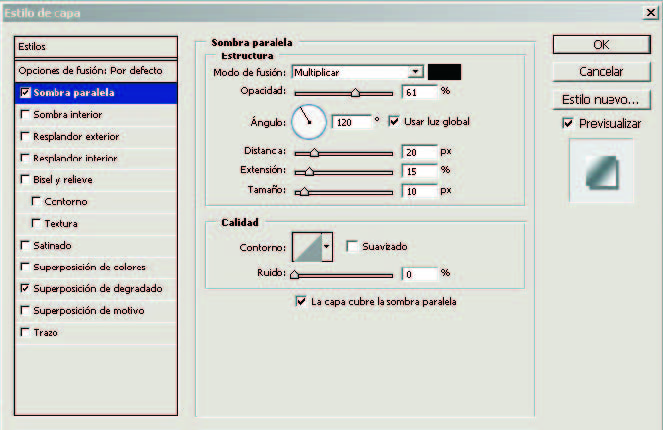
Task: Click the Ángulo dial control
Action: tap(309, 122)
